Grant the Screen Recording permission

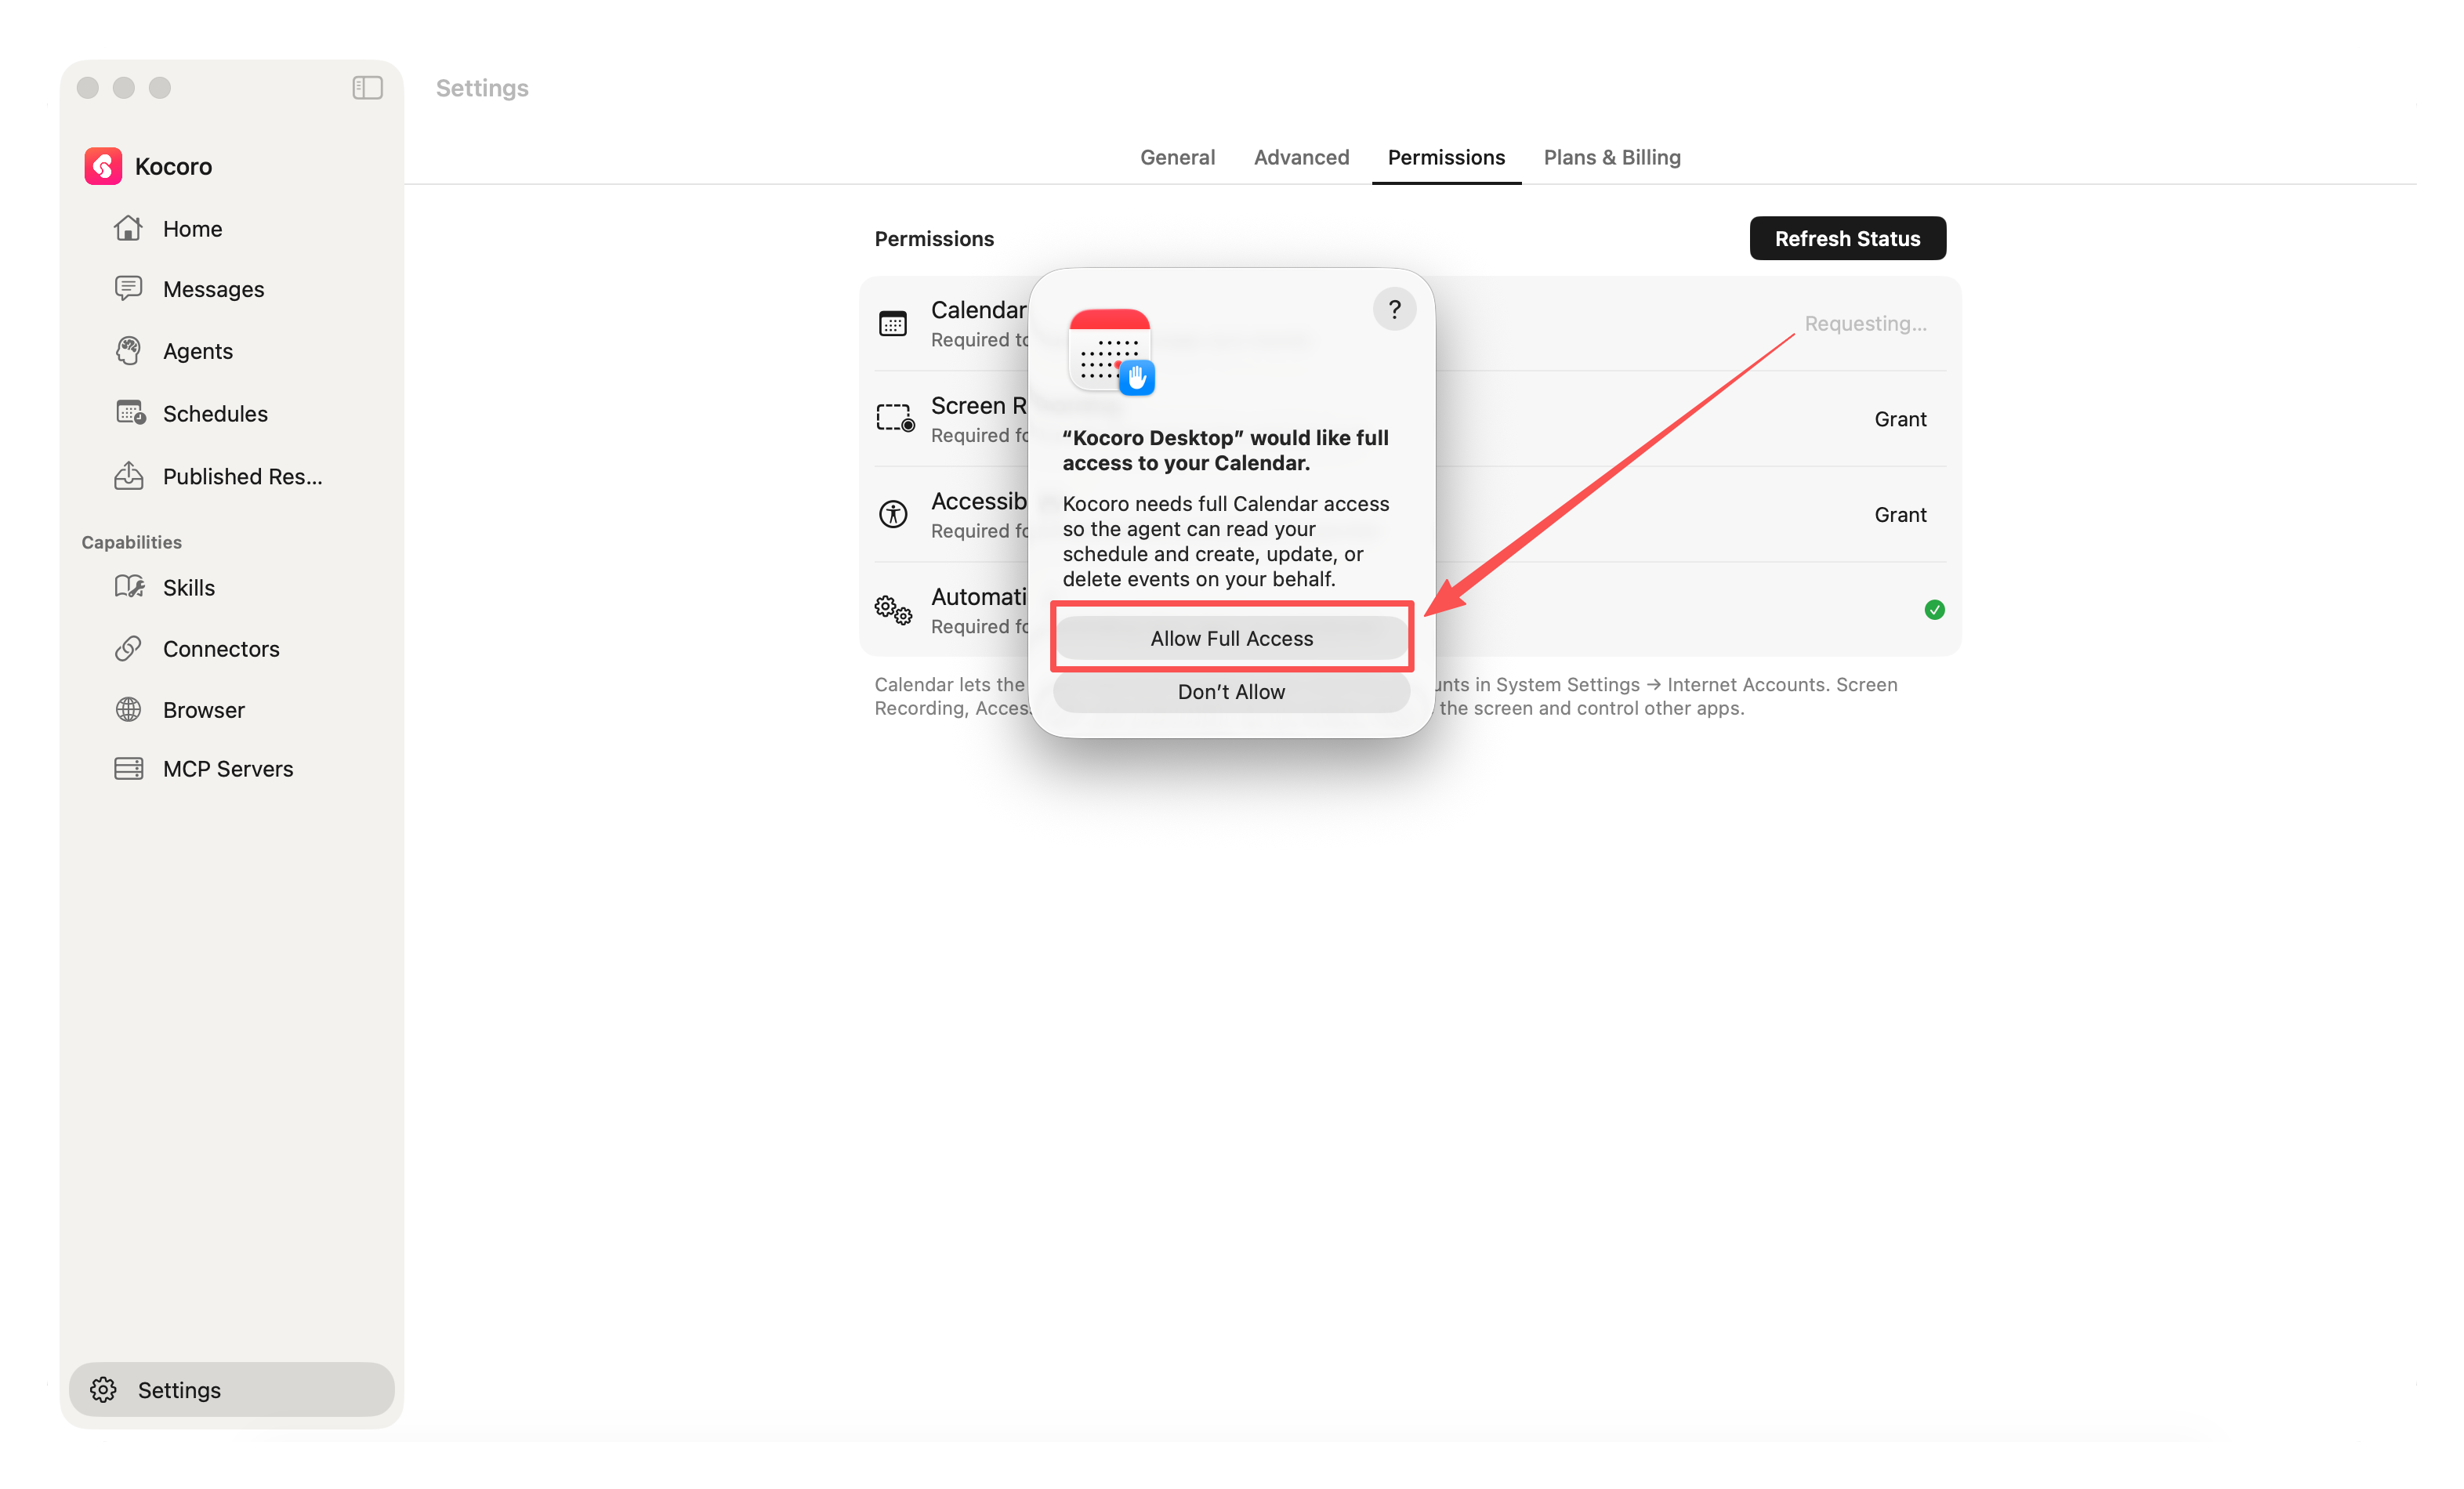(x=1900, y=419)
